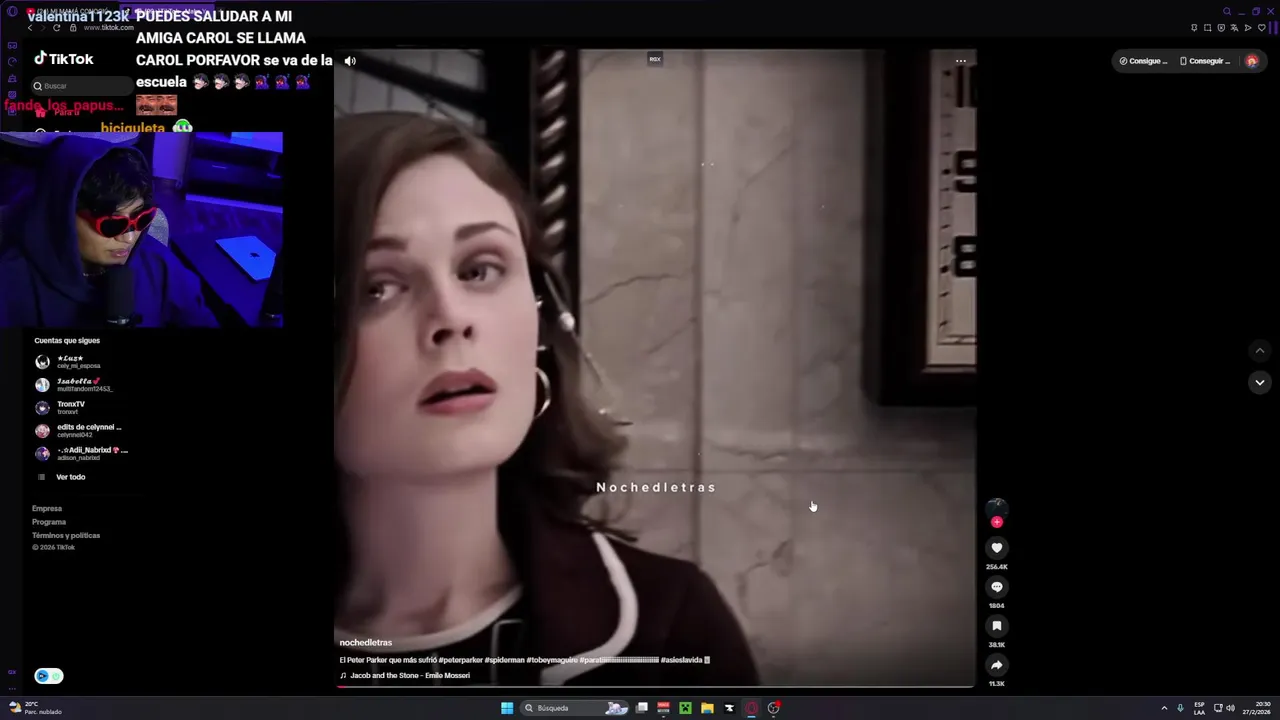This screenshot has width=1280, height=720.
Task: Click the TikTok Buscar search field
Action: [82, 86]
